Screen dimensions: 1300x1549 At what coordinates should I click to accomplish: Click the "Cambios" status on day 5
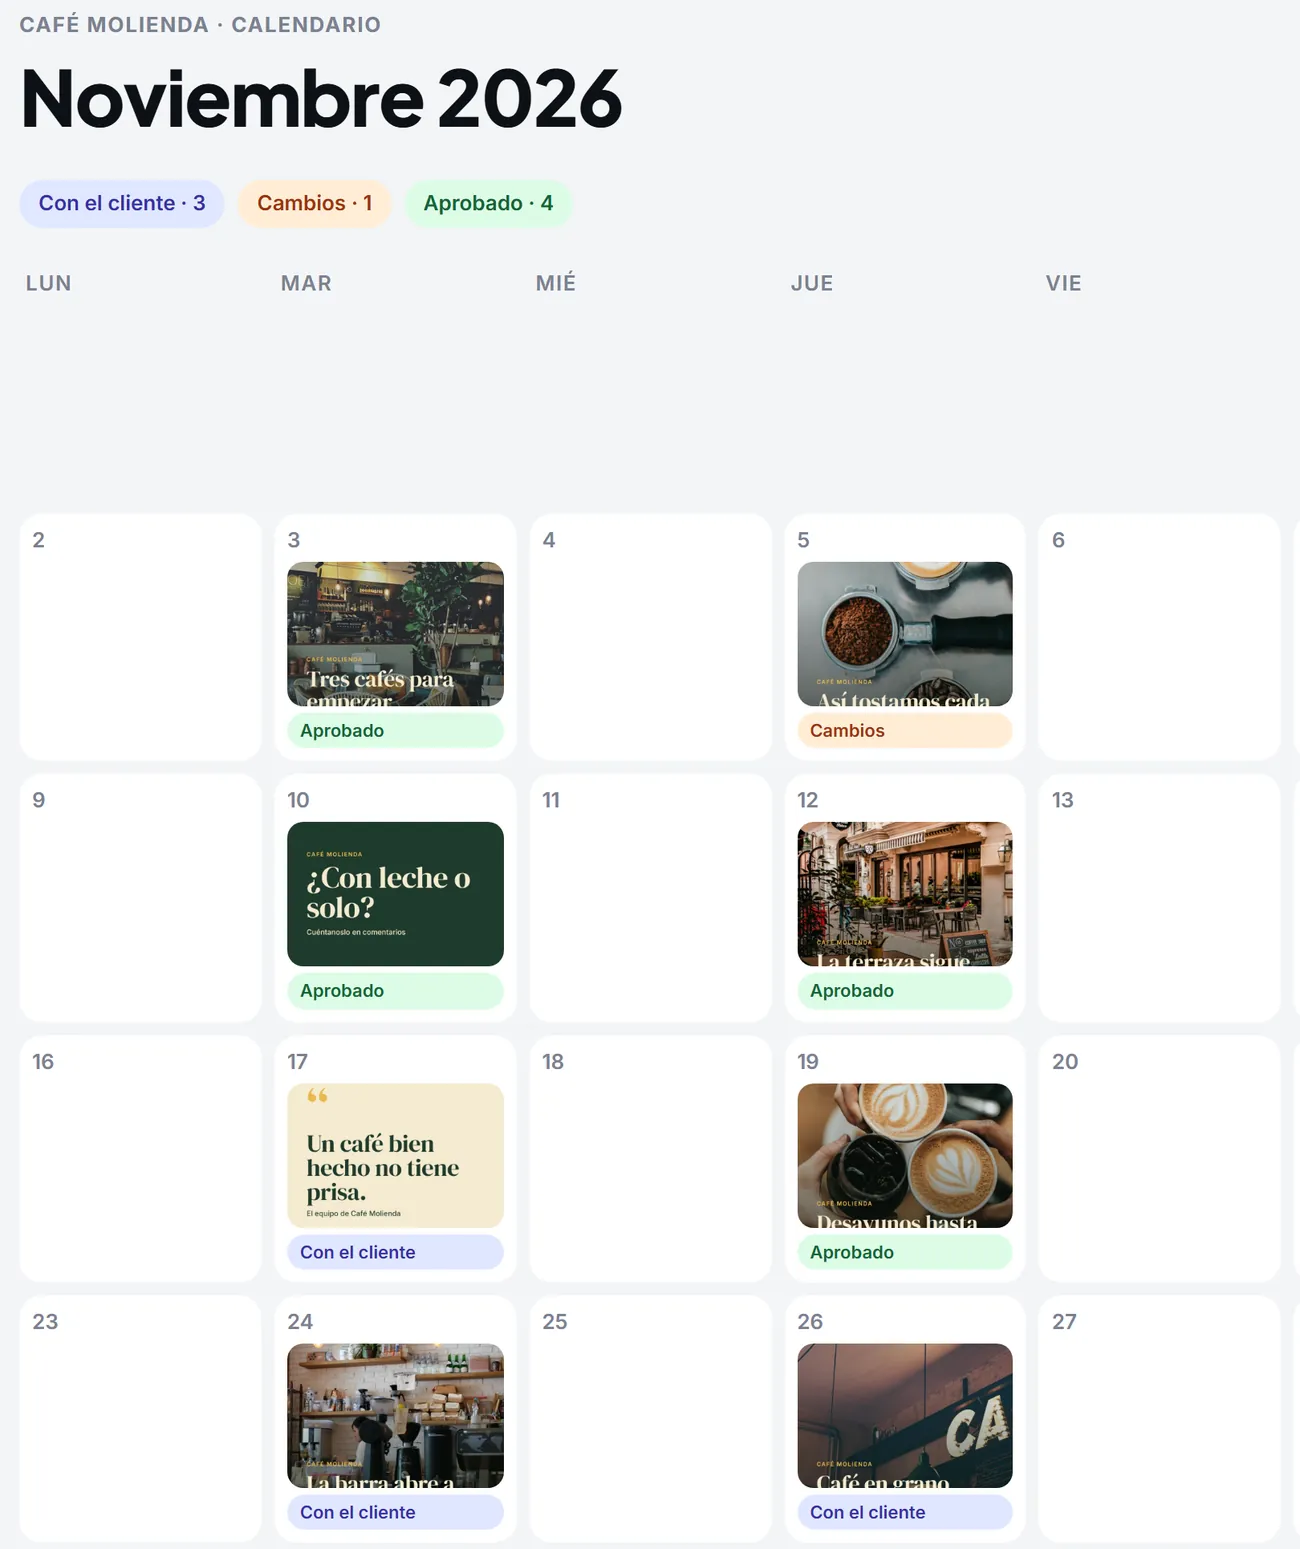pyautogui.click(x=905, y=730)
